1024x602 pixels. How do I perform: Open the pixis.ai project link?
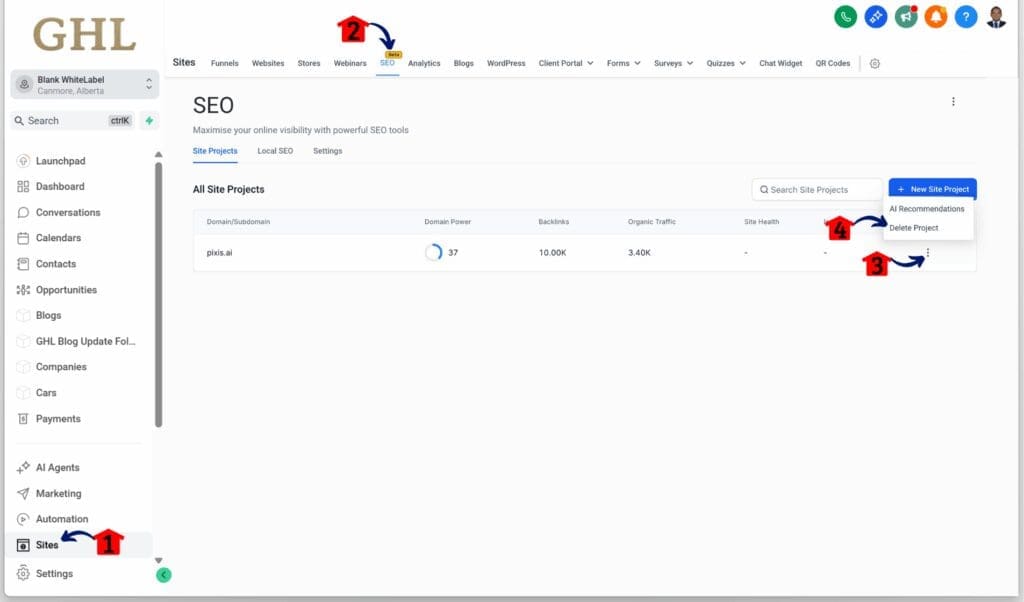click(219, 252)
